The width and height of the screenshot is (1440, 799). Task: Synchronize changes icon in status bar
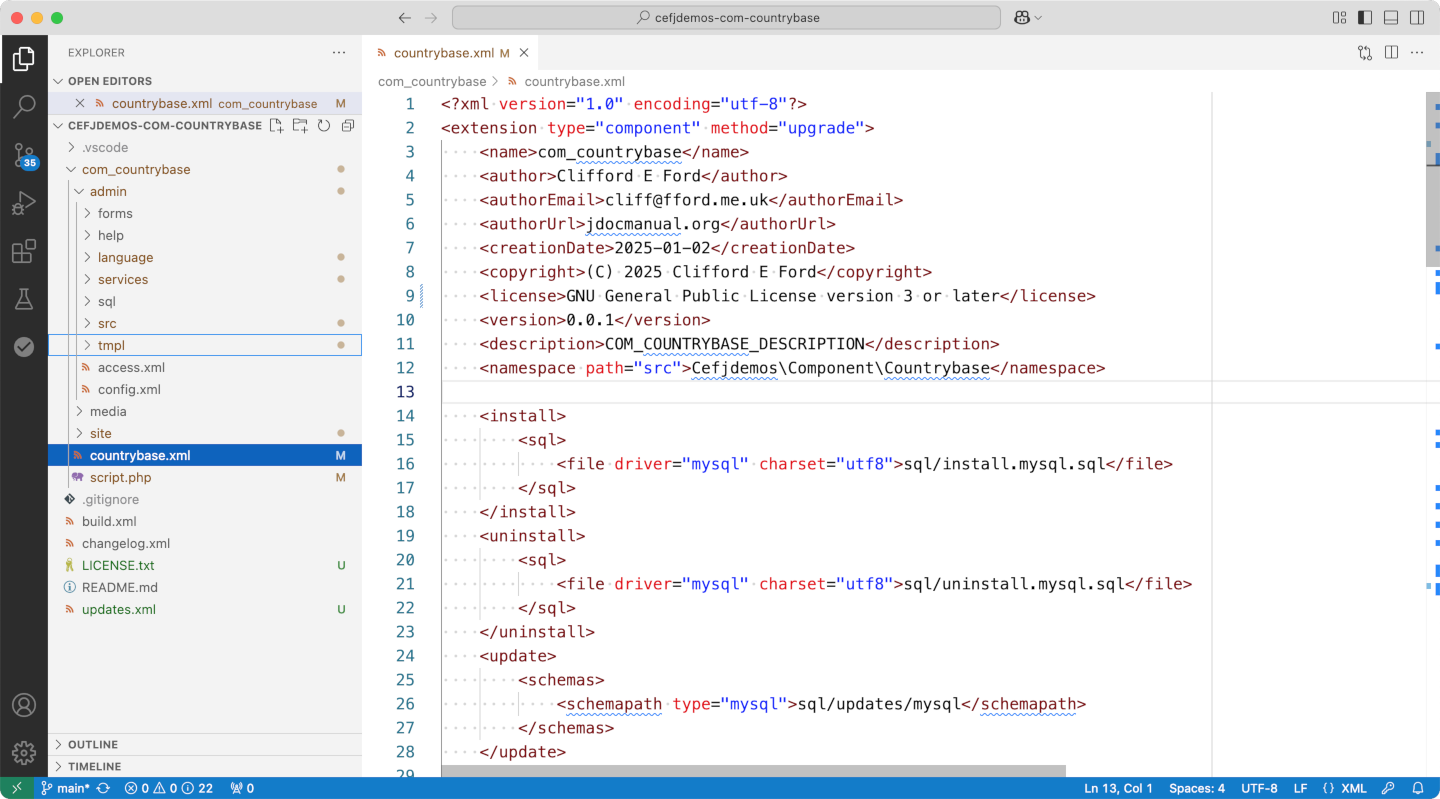point(103,788)
